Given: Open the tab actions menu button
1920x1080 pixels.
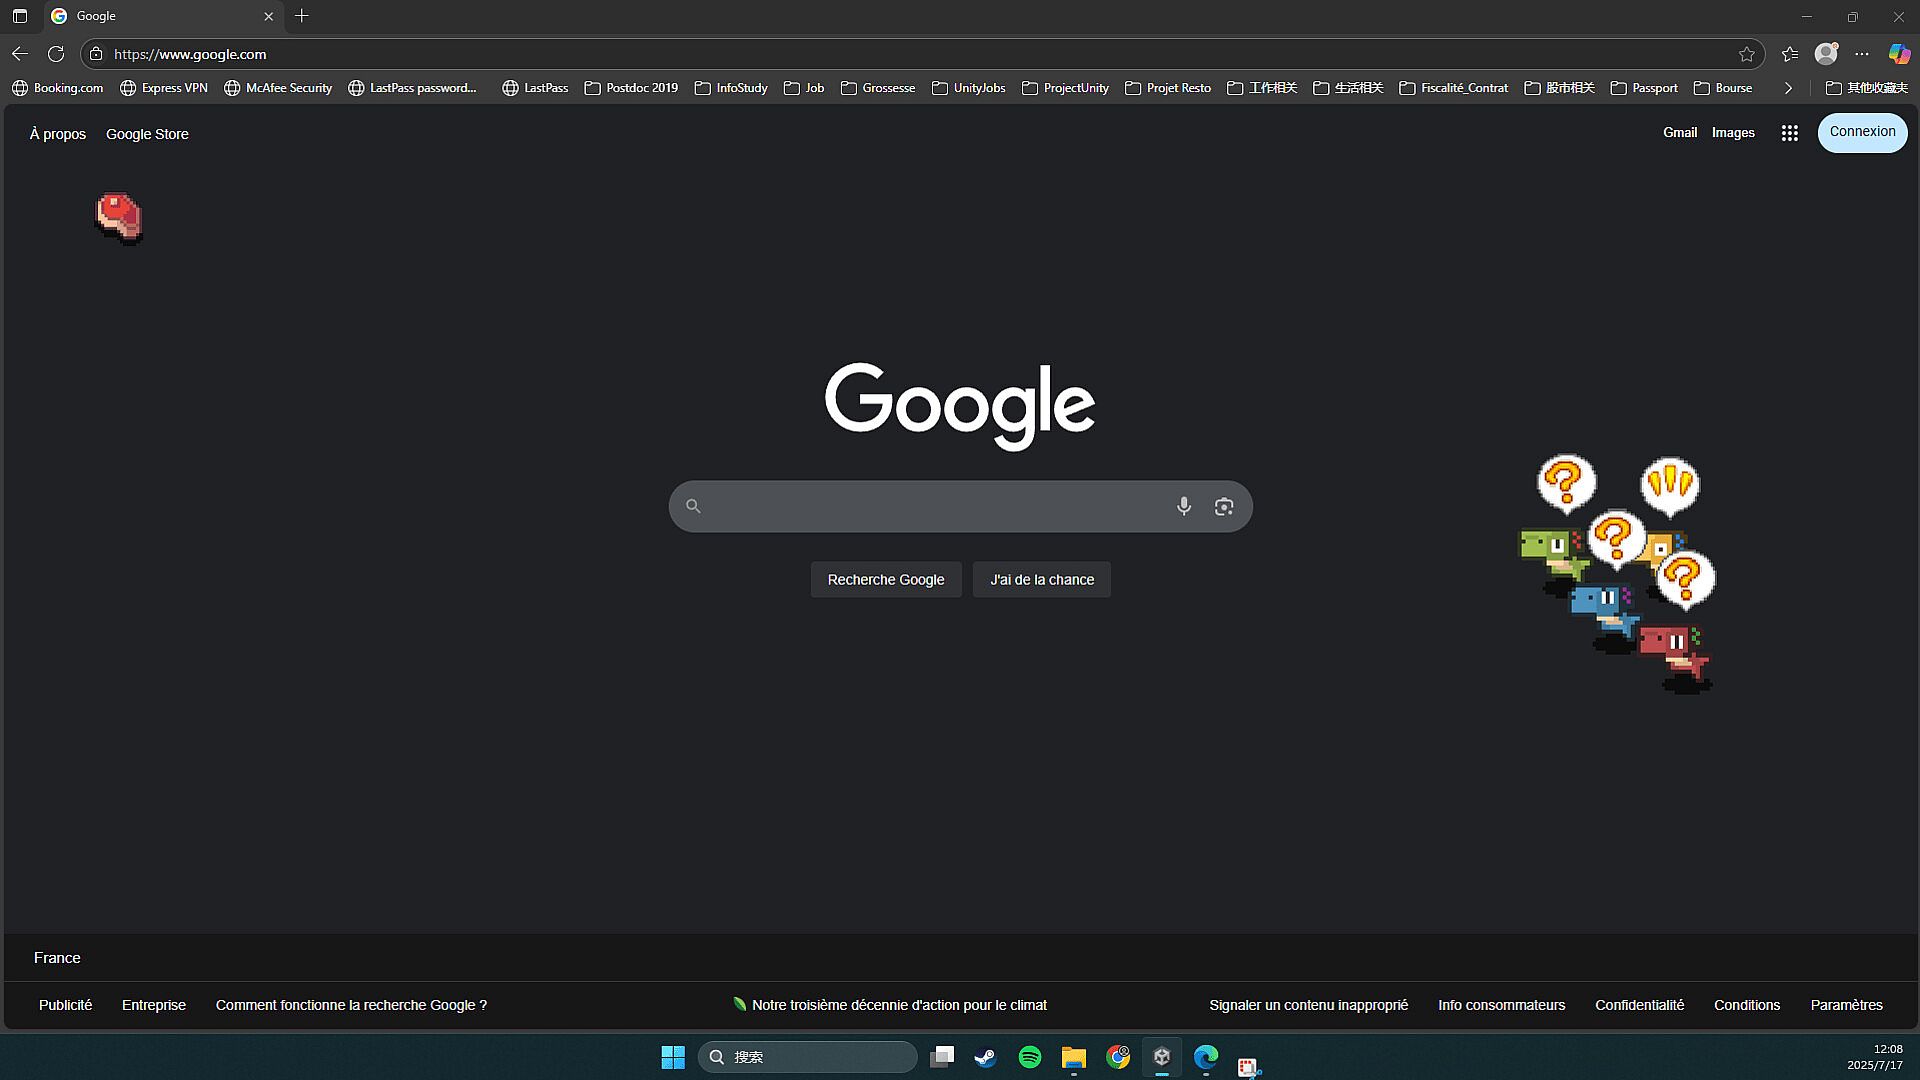Looking at the screenshot, I should (x=20, y=16).
